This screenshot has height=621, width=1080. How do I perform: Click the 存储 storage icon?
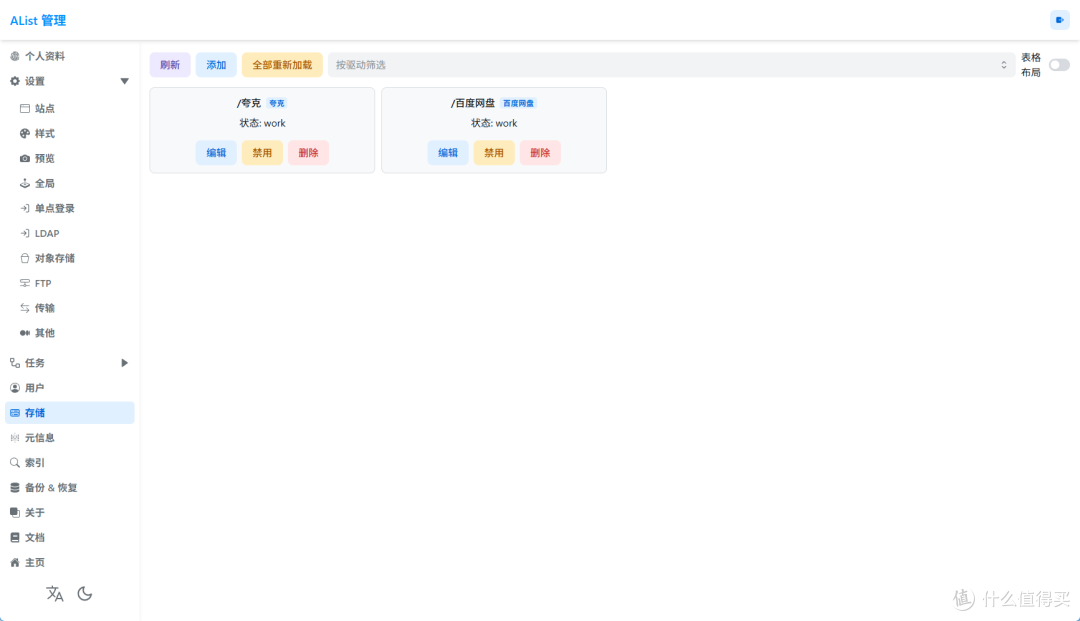coord(14,413)
